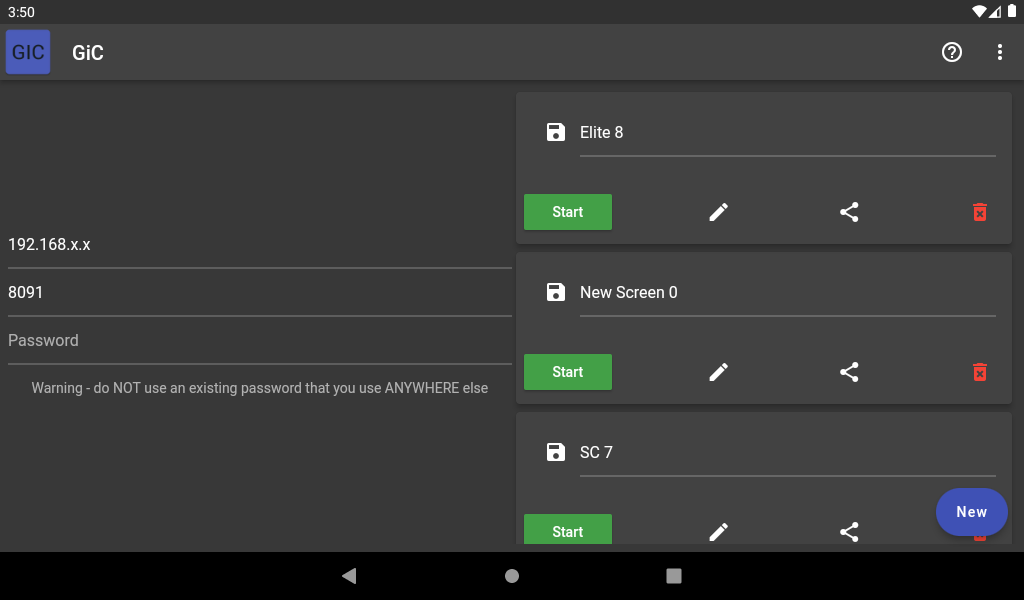Share the Elite 8 screen

coord(849,212)
